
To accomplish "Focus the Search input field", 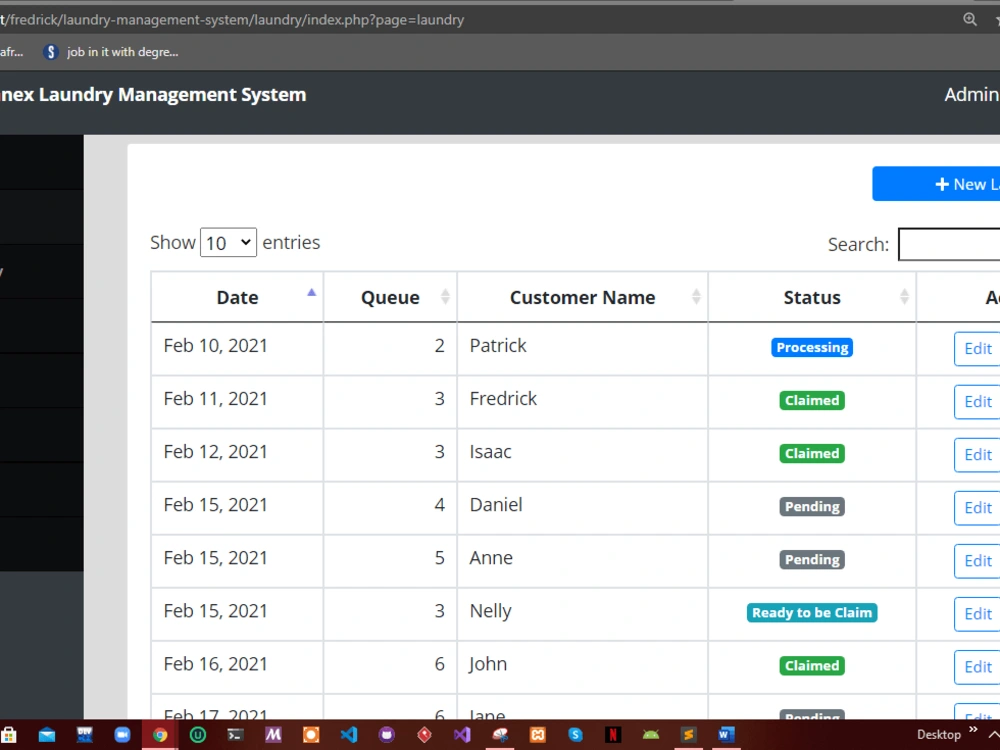I will [x=949, y=244].
